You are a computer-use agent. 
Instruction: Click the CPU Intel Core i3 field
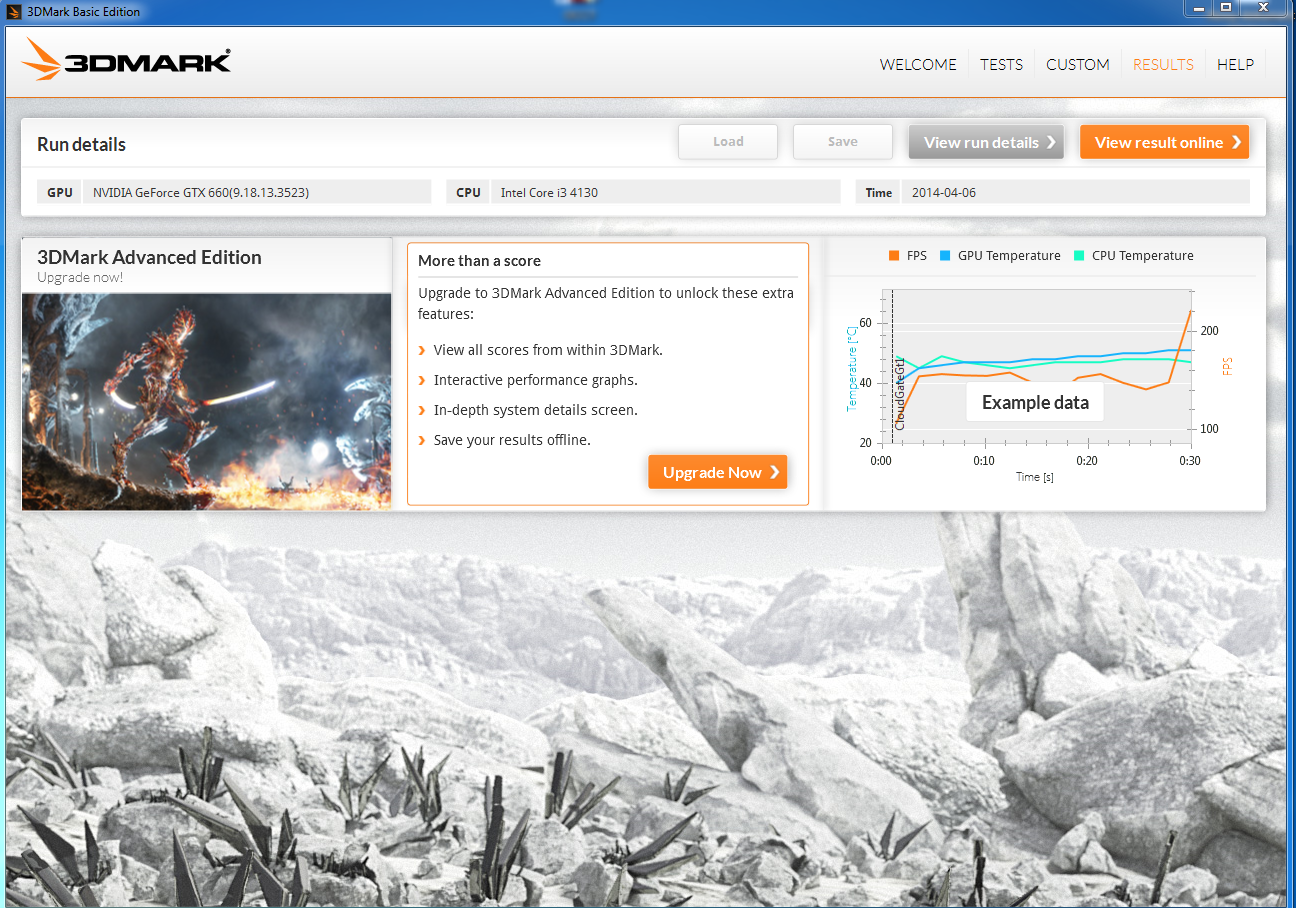pos(666,192)
